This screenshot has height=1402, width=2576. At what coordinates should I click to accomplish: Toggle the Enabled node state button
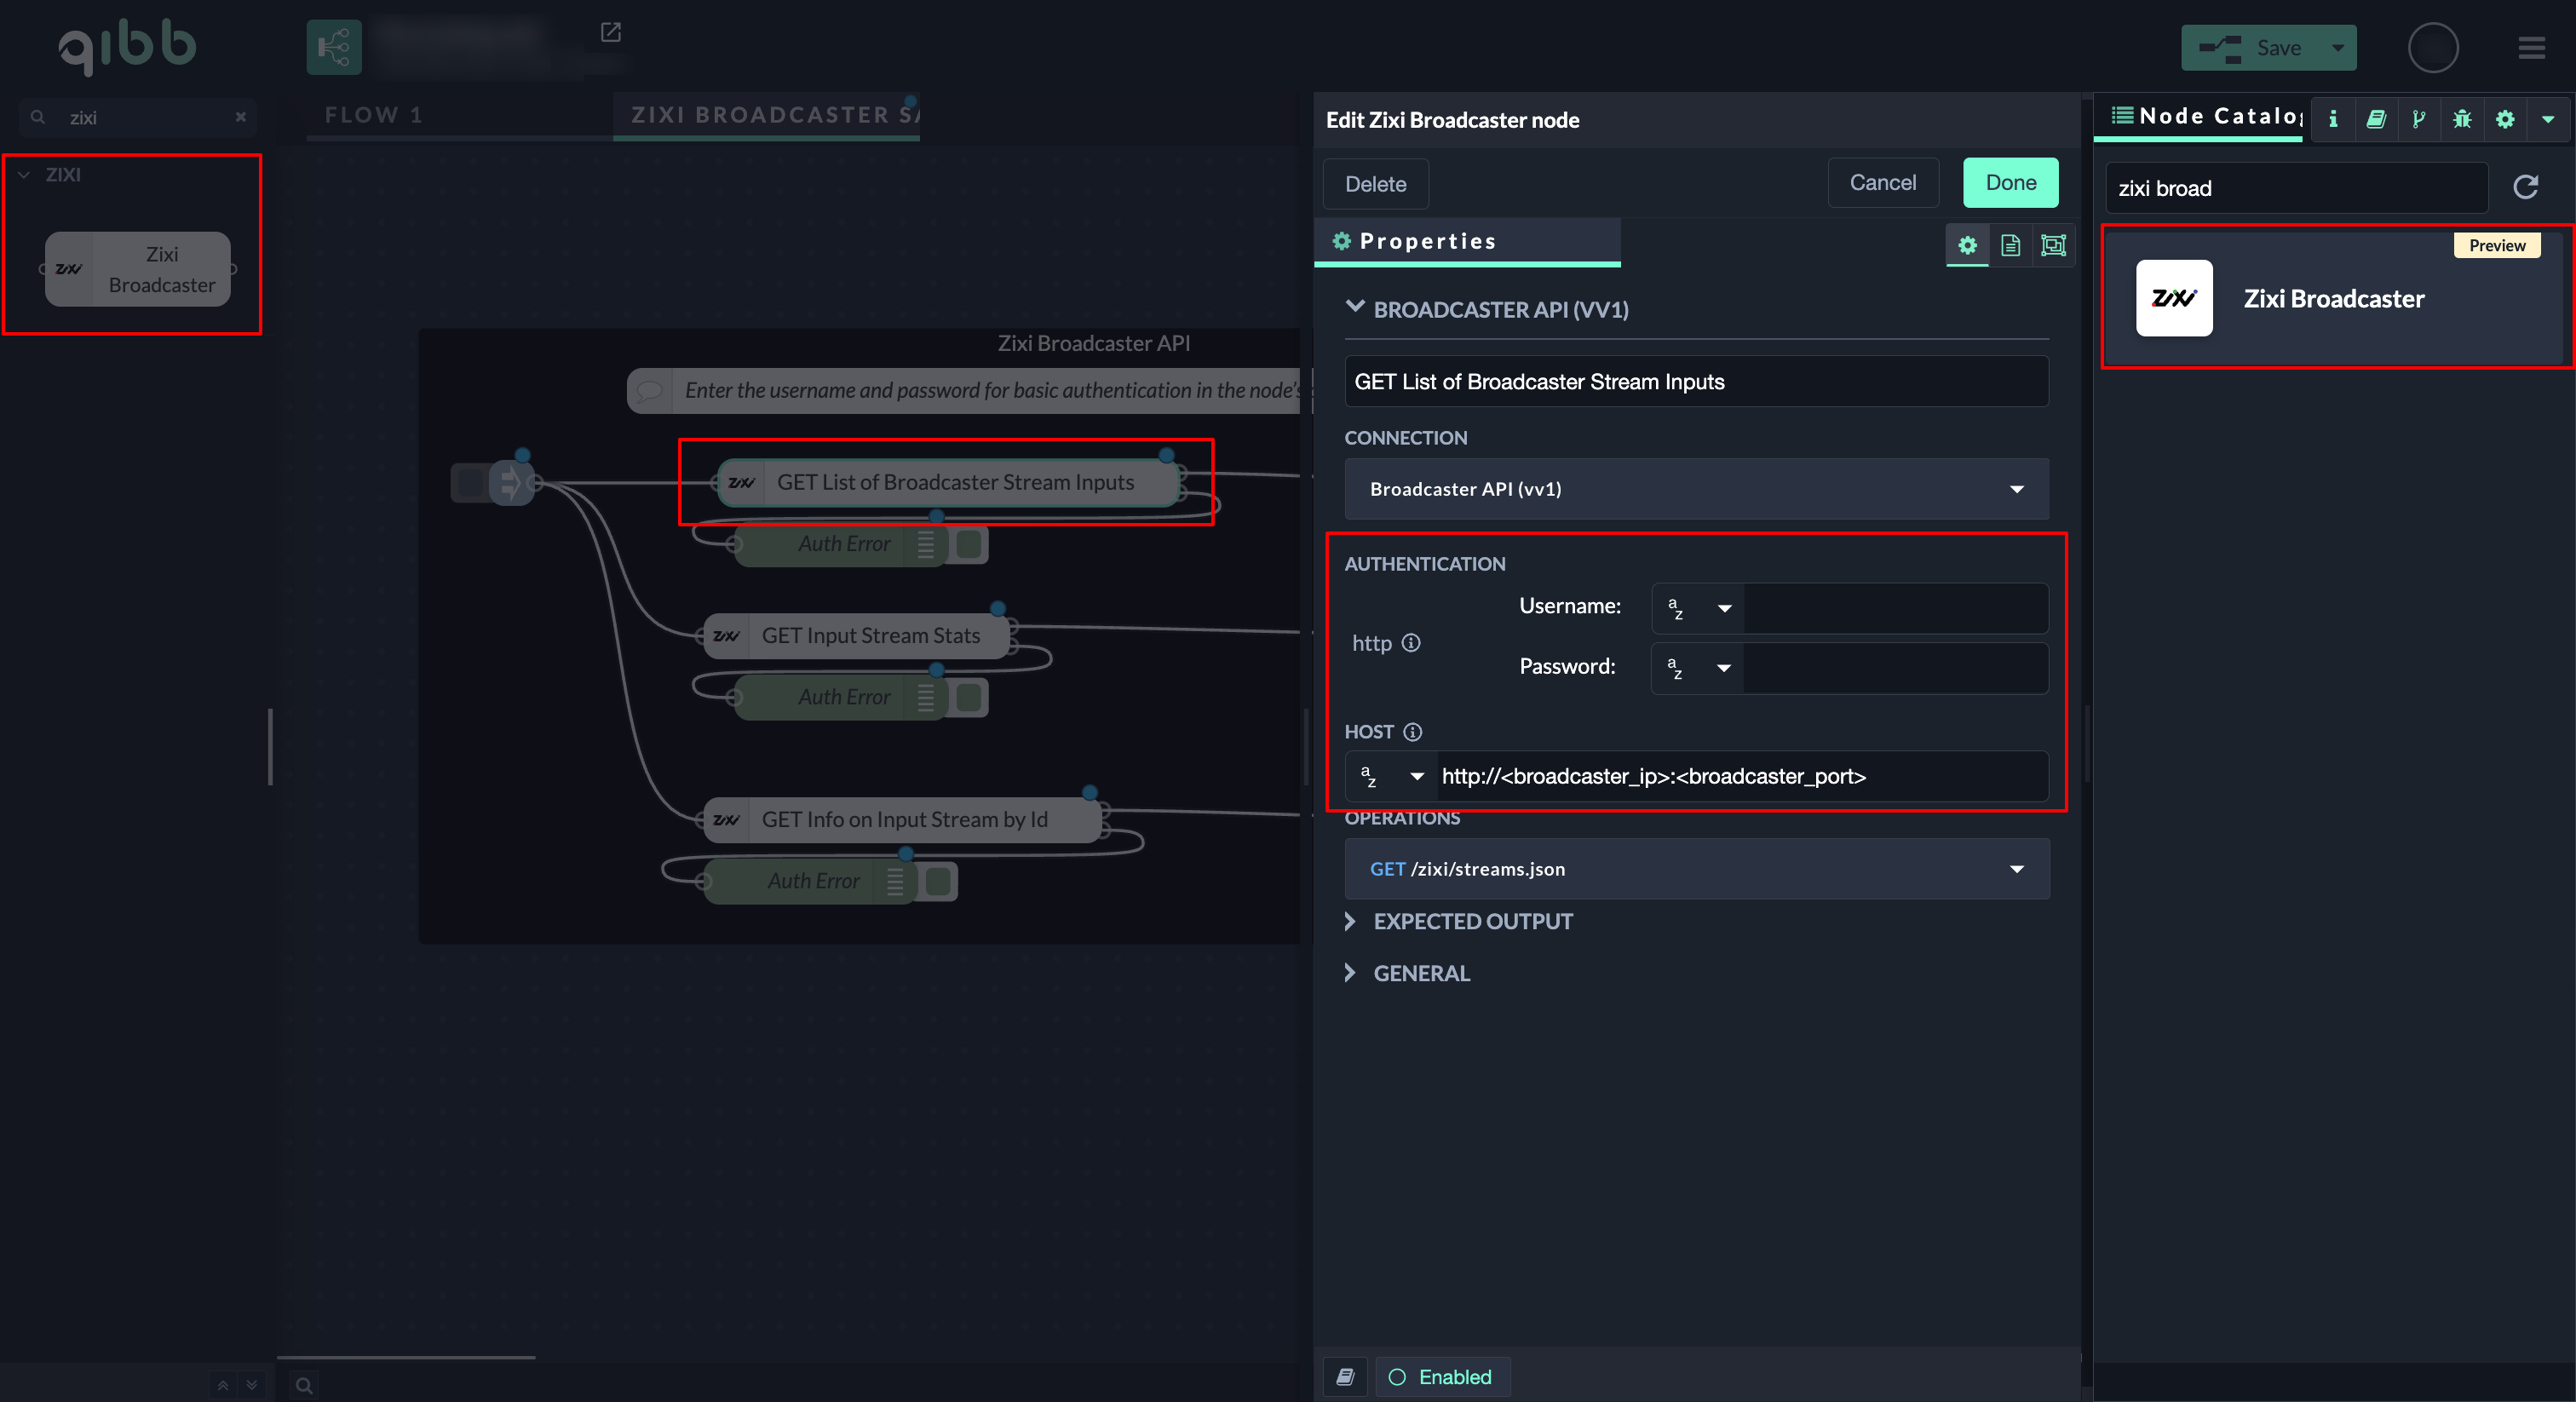pos(1441,1377)
